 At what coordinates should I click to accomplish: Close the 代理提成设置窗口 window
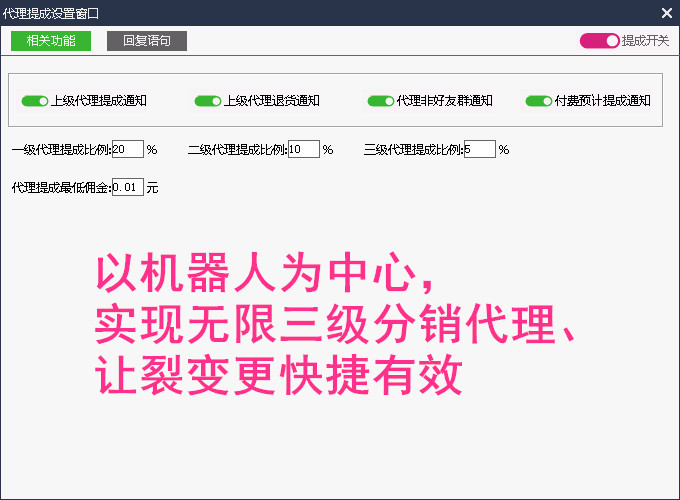pos(667,13)
